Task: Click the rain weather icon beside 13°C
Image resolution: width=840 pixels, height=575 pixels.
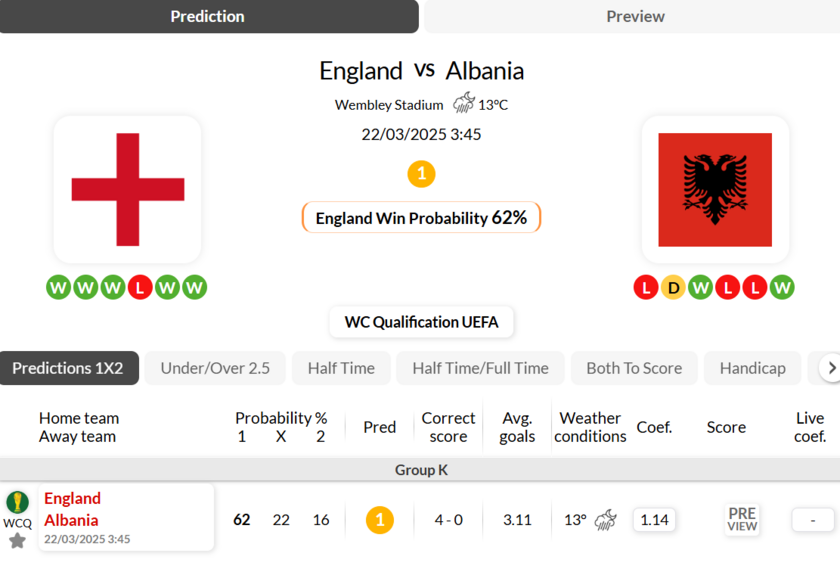Action: pyautogui.click(x=464, y=104)
